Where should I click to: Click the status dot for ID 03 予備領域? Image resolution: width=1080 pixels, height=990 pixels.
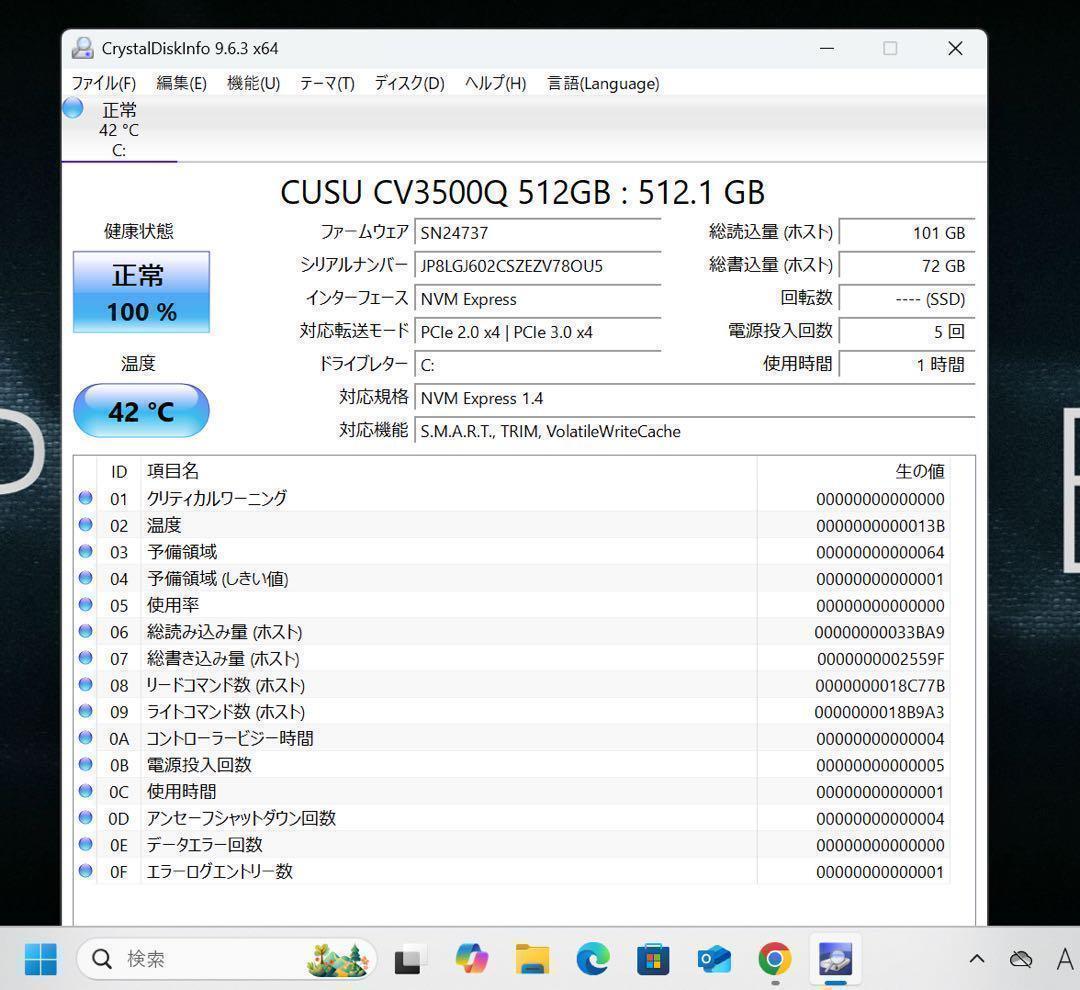(x=85, y=551)
